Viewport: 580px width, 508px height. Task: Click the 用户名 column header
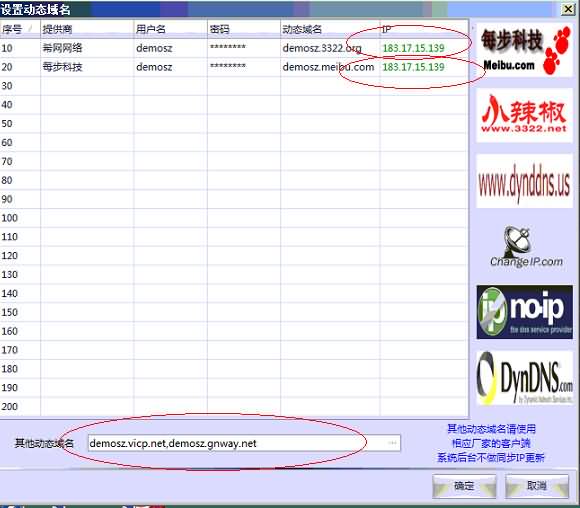[170, 29]
